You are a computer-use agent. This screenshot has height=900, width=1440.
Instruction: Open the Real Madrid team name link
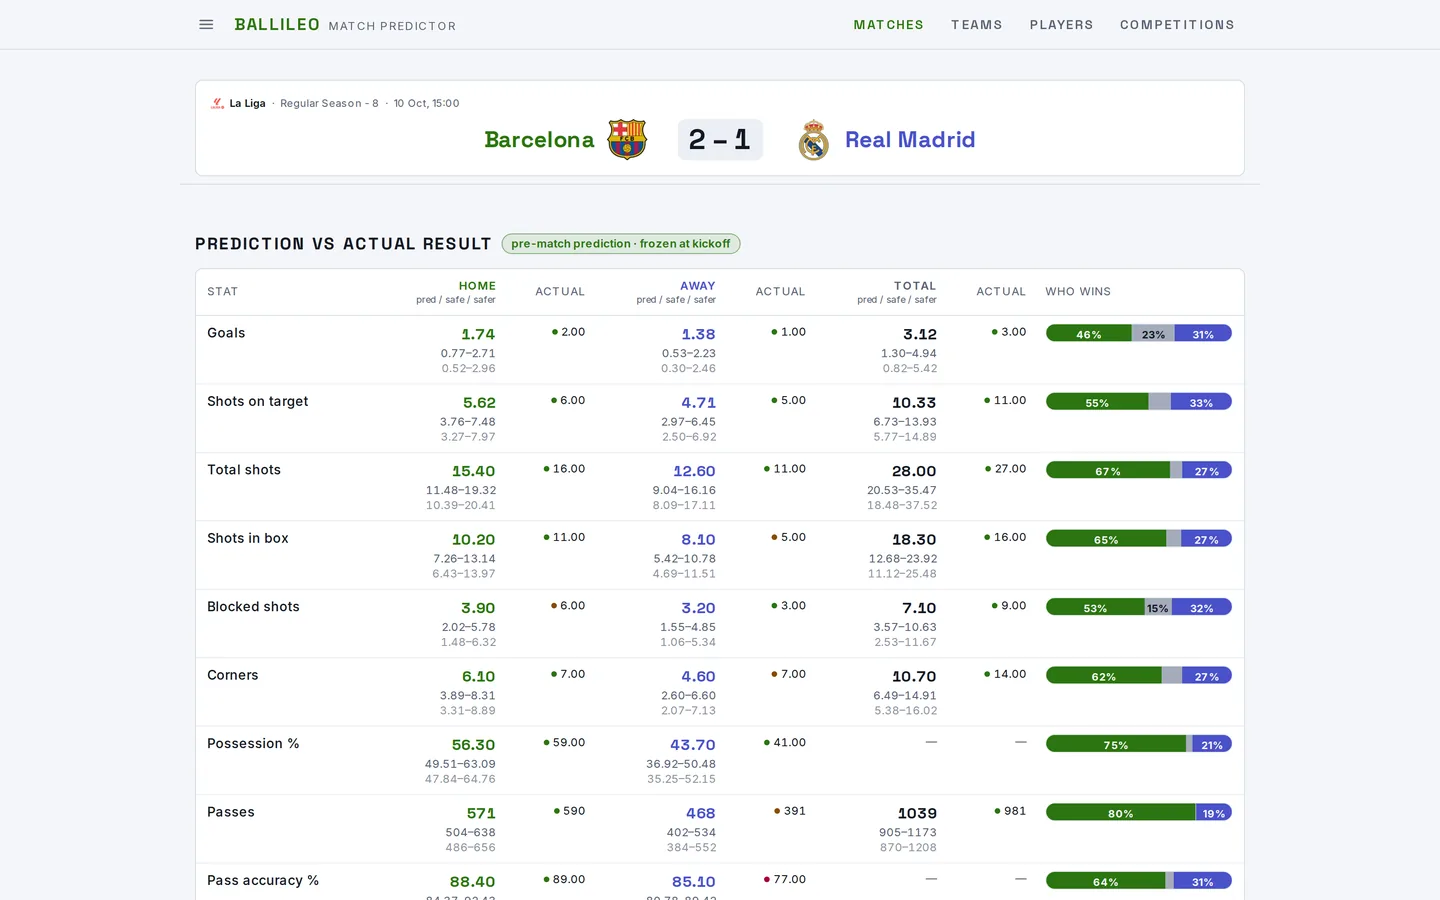[910, 140]
